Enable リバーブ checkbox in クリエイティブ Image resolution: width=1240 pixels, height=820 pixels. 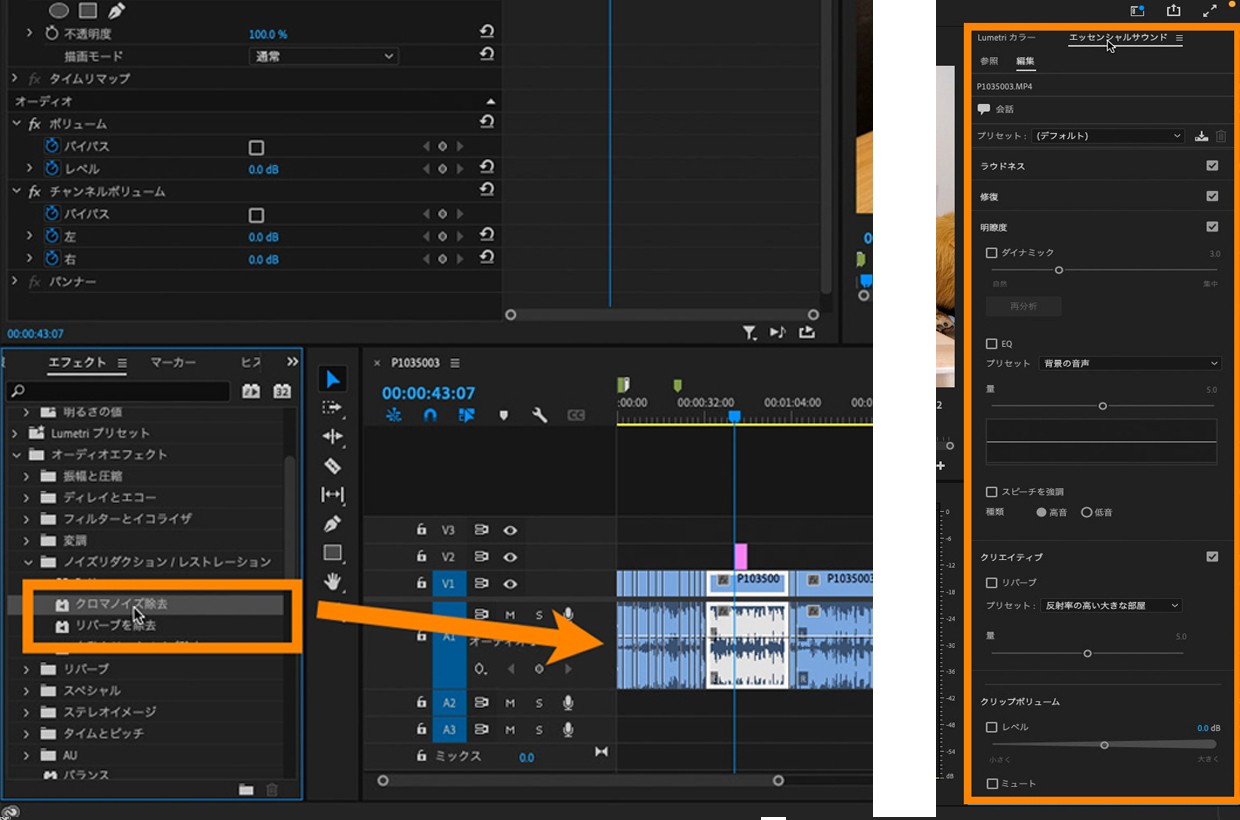(x=992, y=583)
